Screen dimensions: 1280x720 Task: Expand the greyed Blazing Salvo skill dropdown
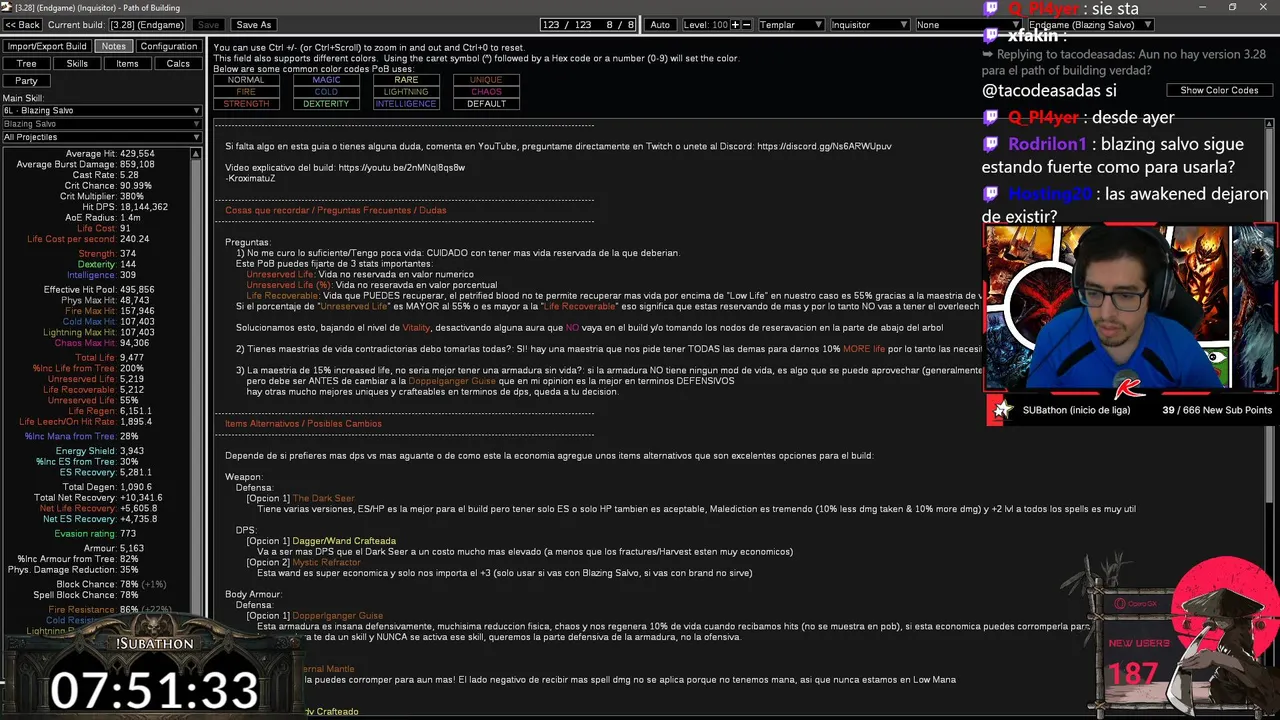click(102, 124)
